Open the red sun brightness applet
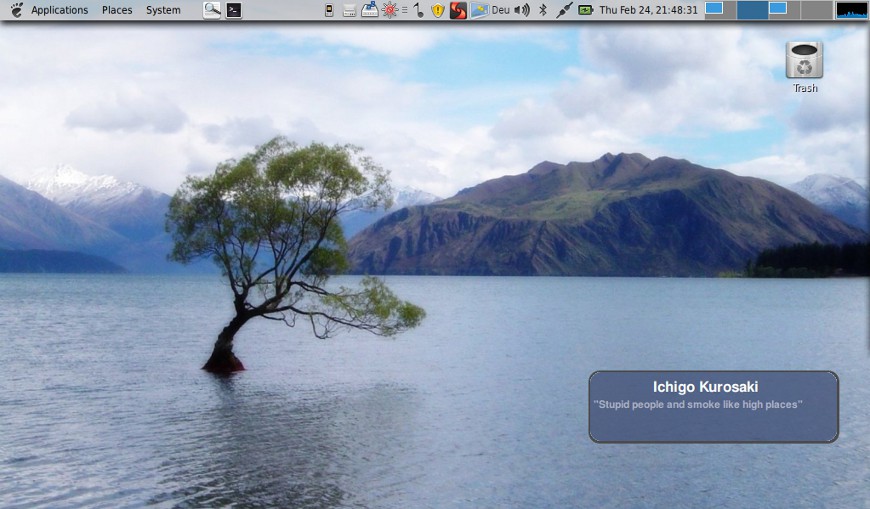 click(x=390, y=10)
